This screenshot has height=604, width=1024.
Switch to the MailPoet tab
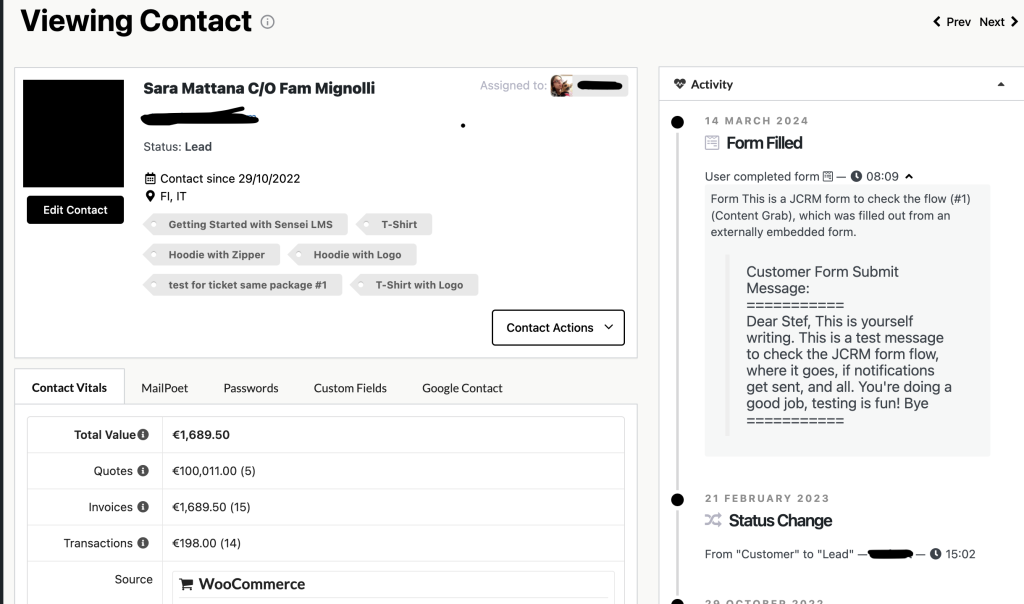point(165,387)
